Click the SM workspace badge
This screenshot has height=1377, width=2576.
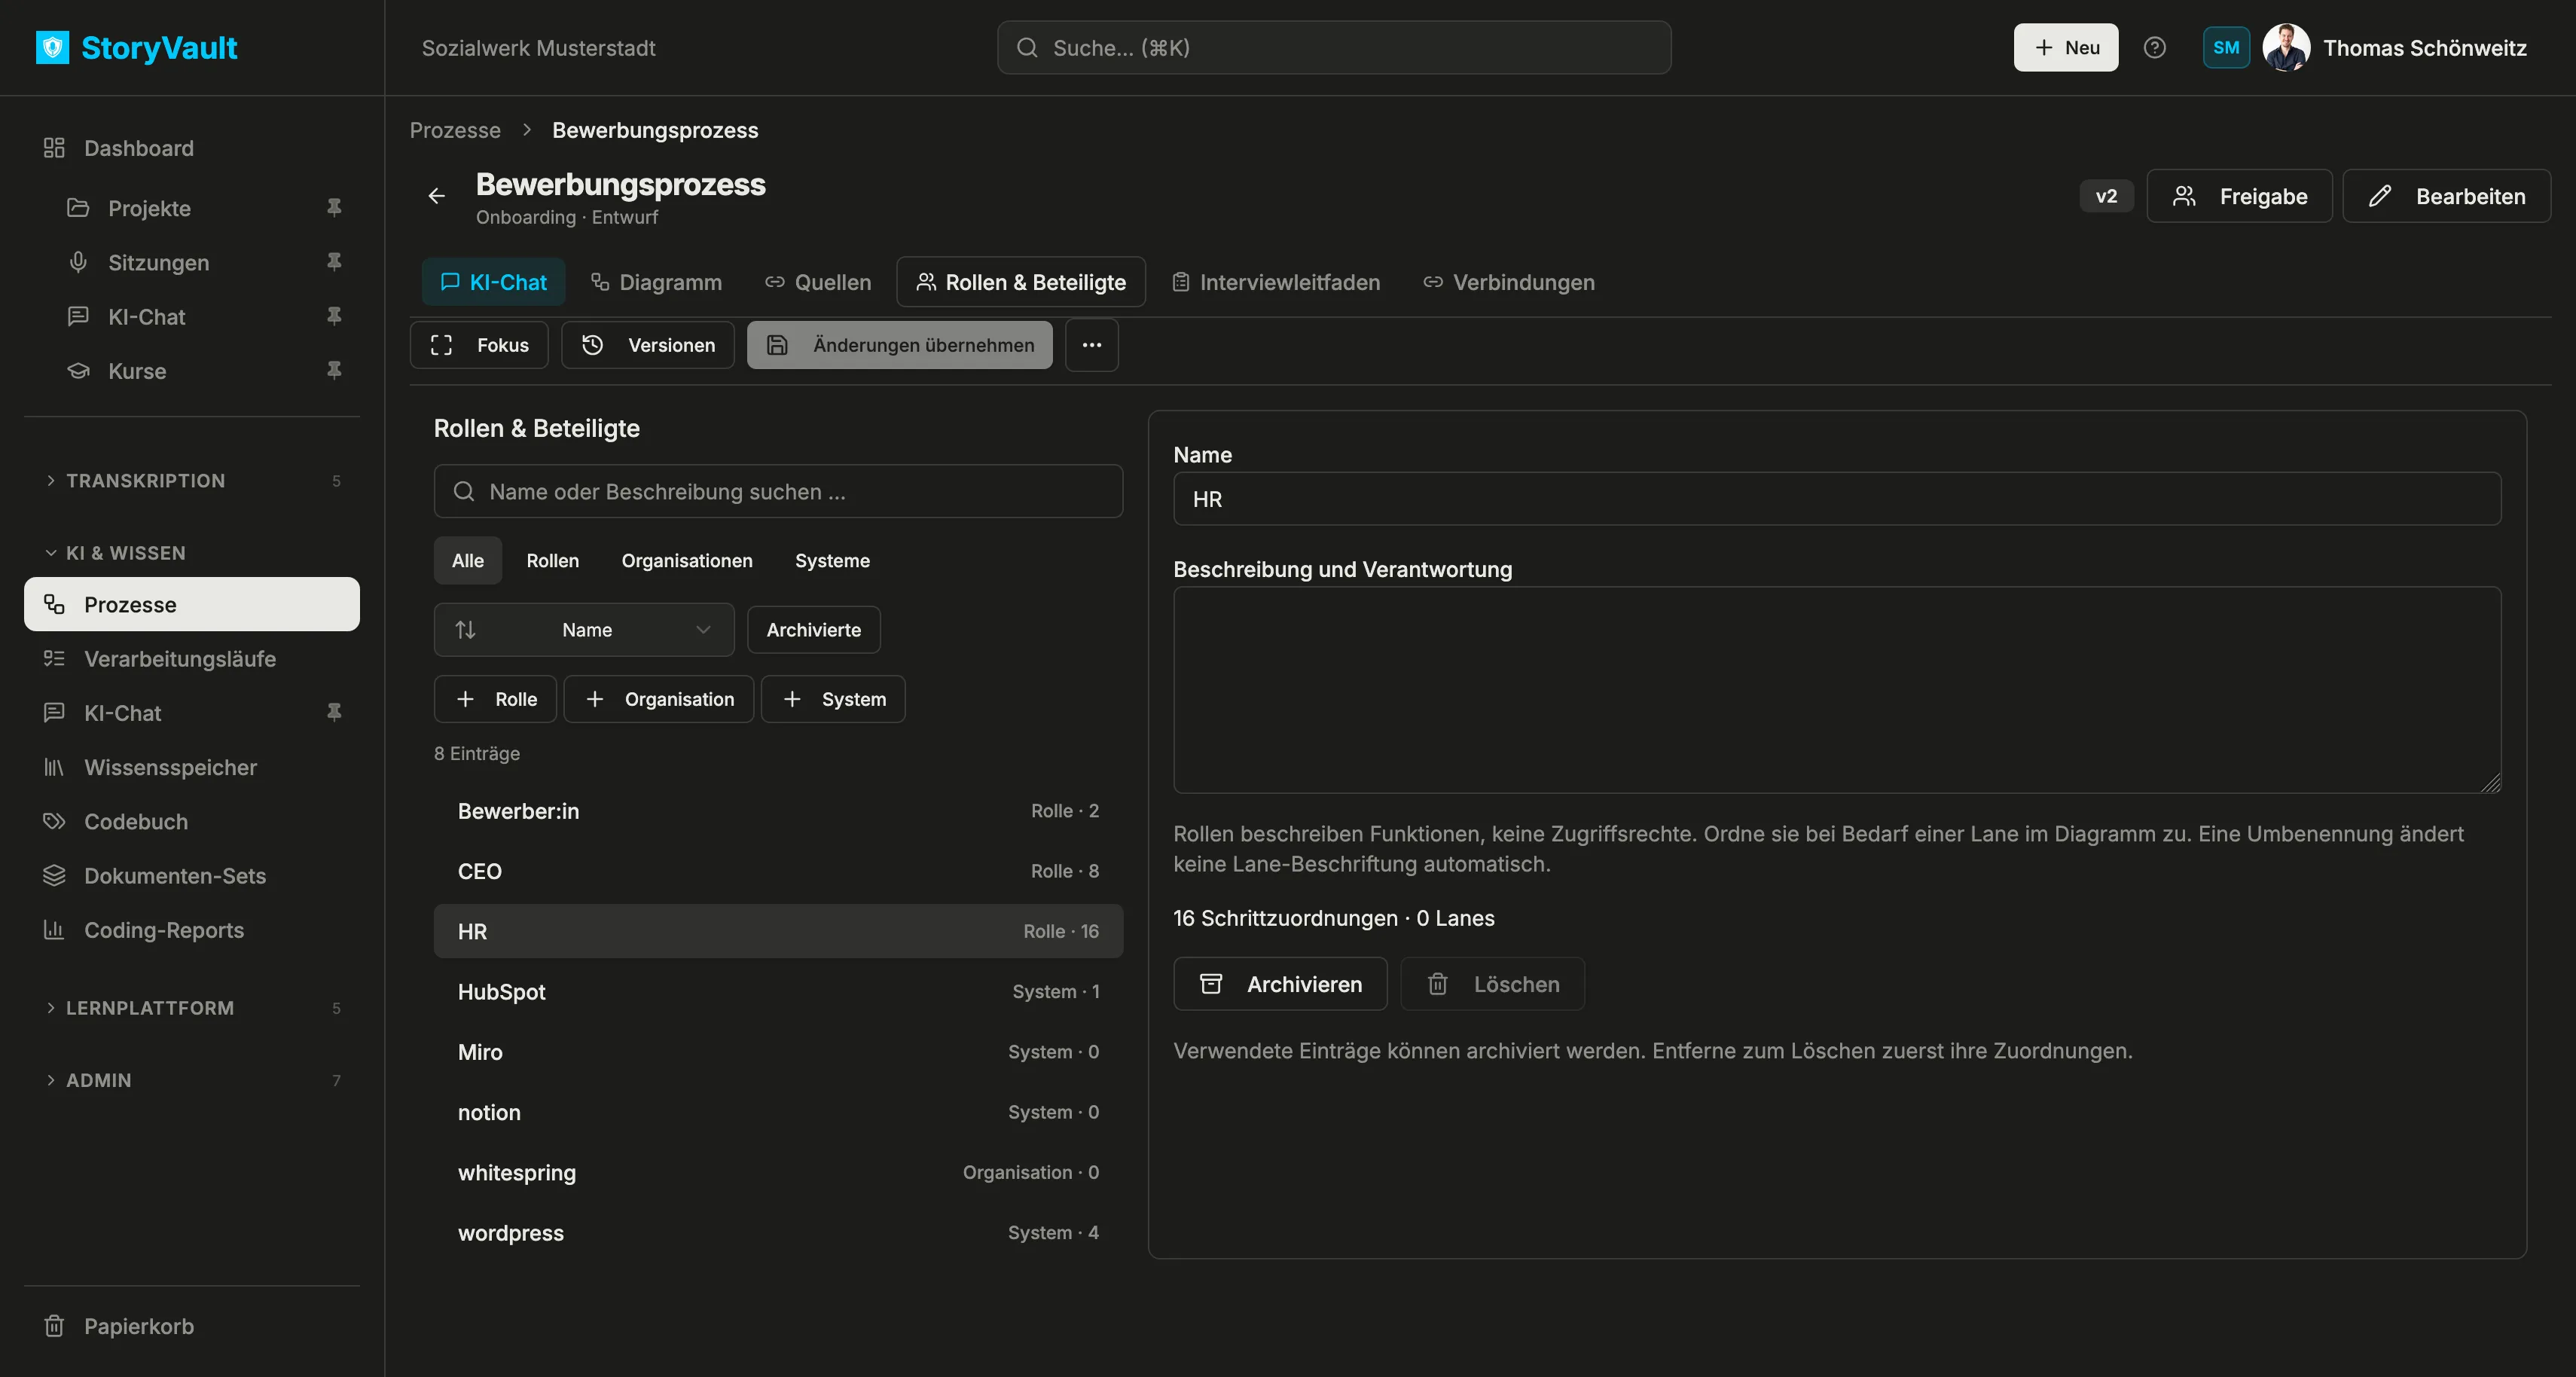point(2226,47)
